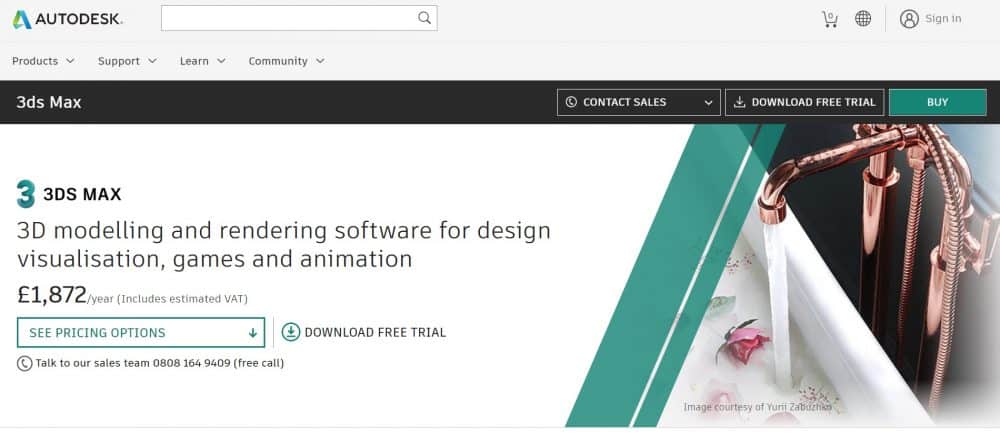Expand the Contact Sales dropdown arrow

(708, 103)
